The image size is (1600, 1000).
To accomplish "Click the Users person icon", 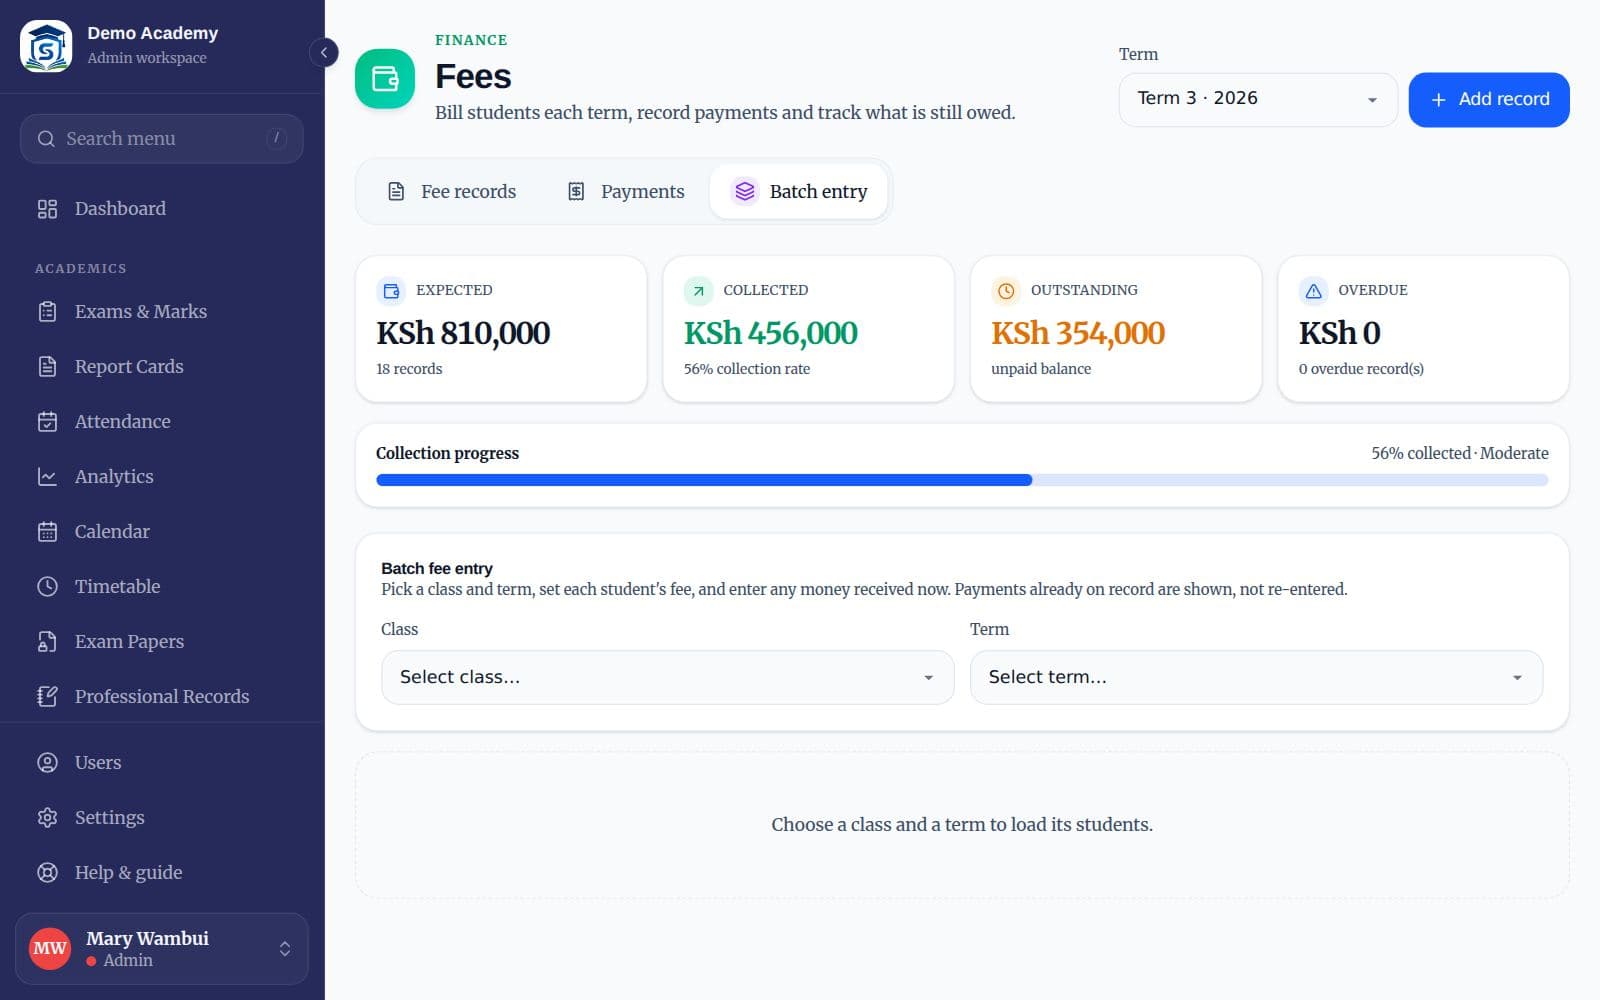I will [x=47, y=763].
